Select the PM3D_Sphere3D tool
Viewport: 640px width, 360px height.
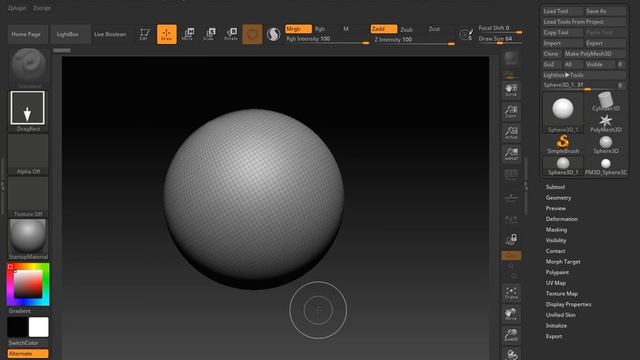(x=606, y=166)
